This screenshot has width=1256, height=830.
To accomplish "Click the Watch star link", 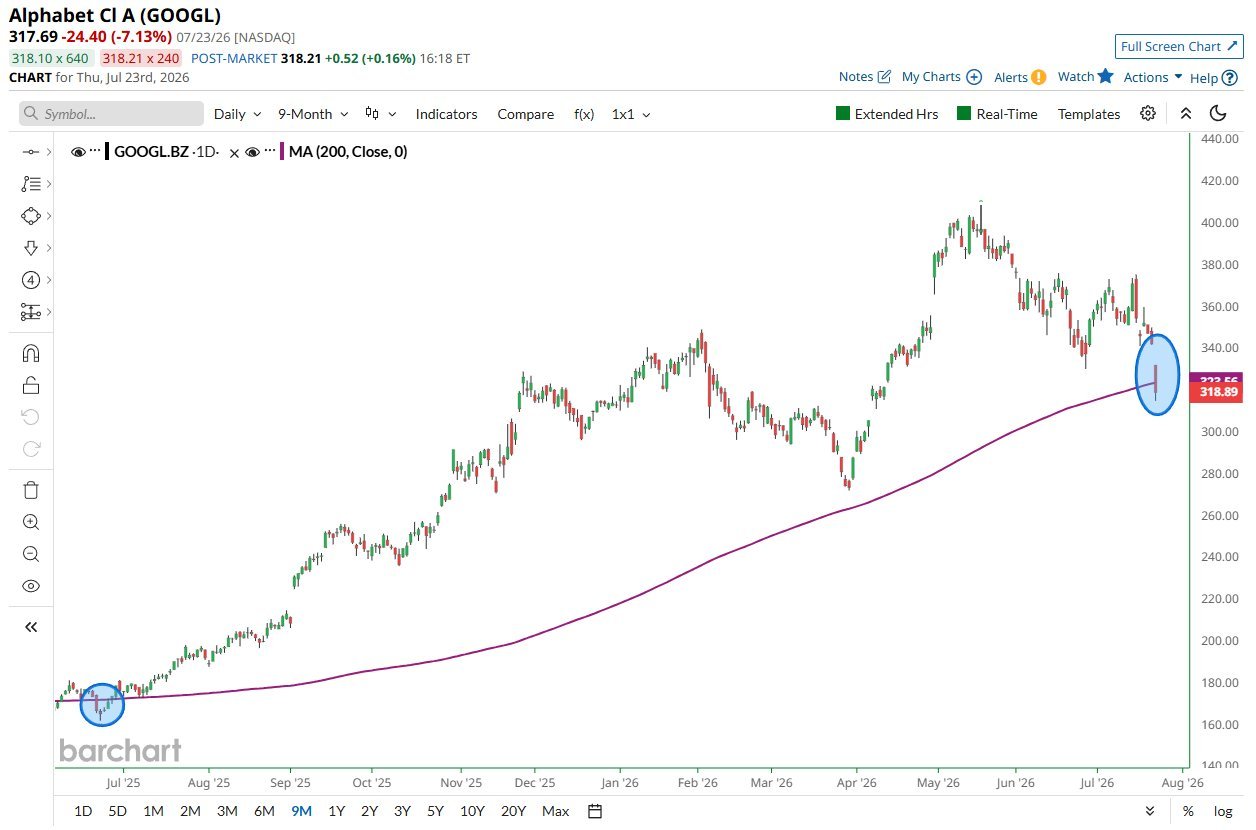I will (x=1085, y=77).
